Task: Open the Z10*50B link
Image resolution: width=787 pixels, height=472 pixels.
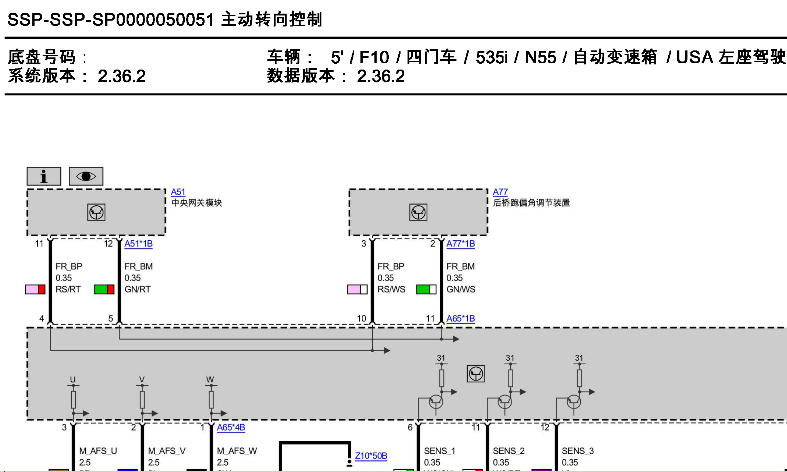Action: (x=371, y=455)
